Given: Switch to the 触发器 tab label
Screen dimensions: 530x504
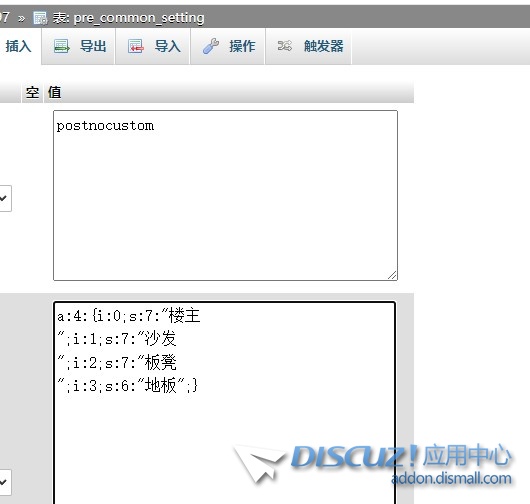Looking at the screenshot, I should [323, 46].
